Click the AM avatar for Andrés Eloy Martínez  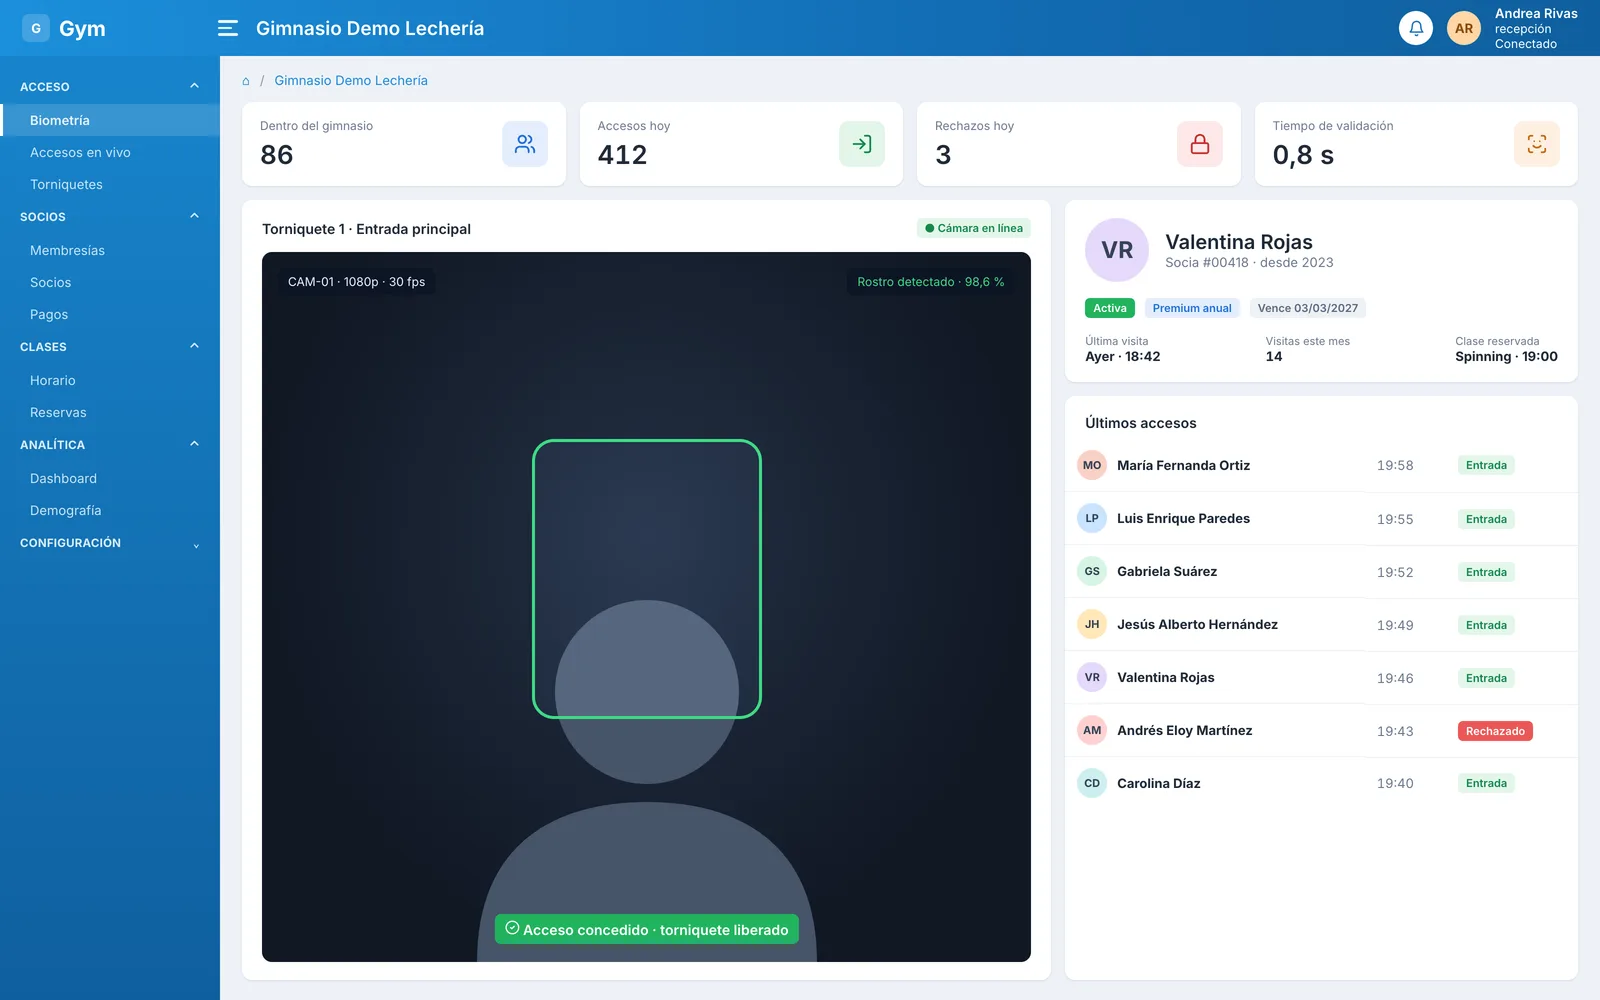1092,730
